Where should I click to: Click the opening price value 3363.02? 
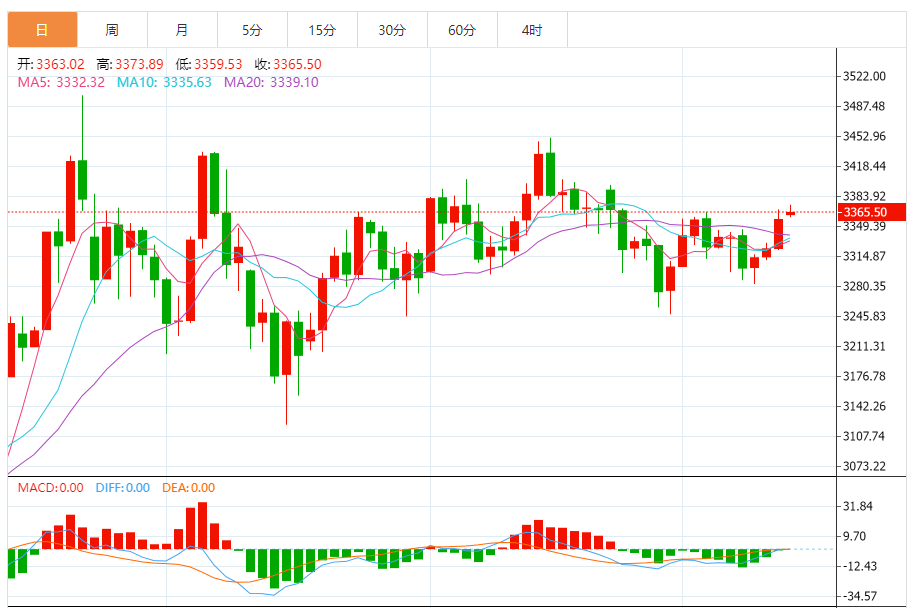point(60,64)
